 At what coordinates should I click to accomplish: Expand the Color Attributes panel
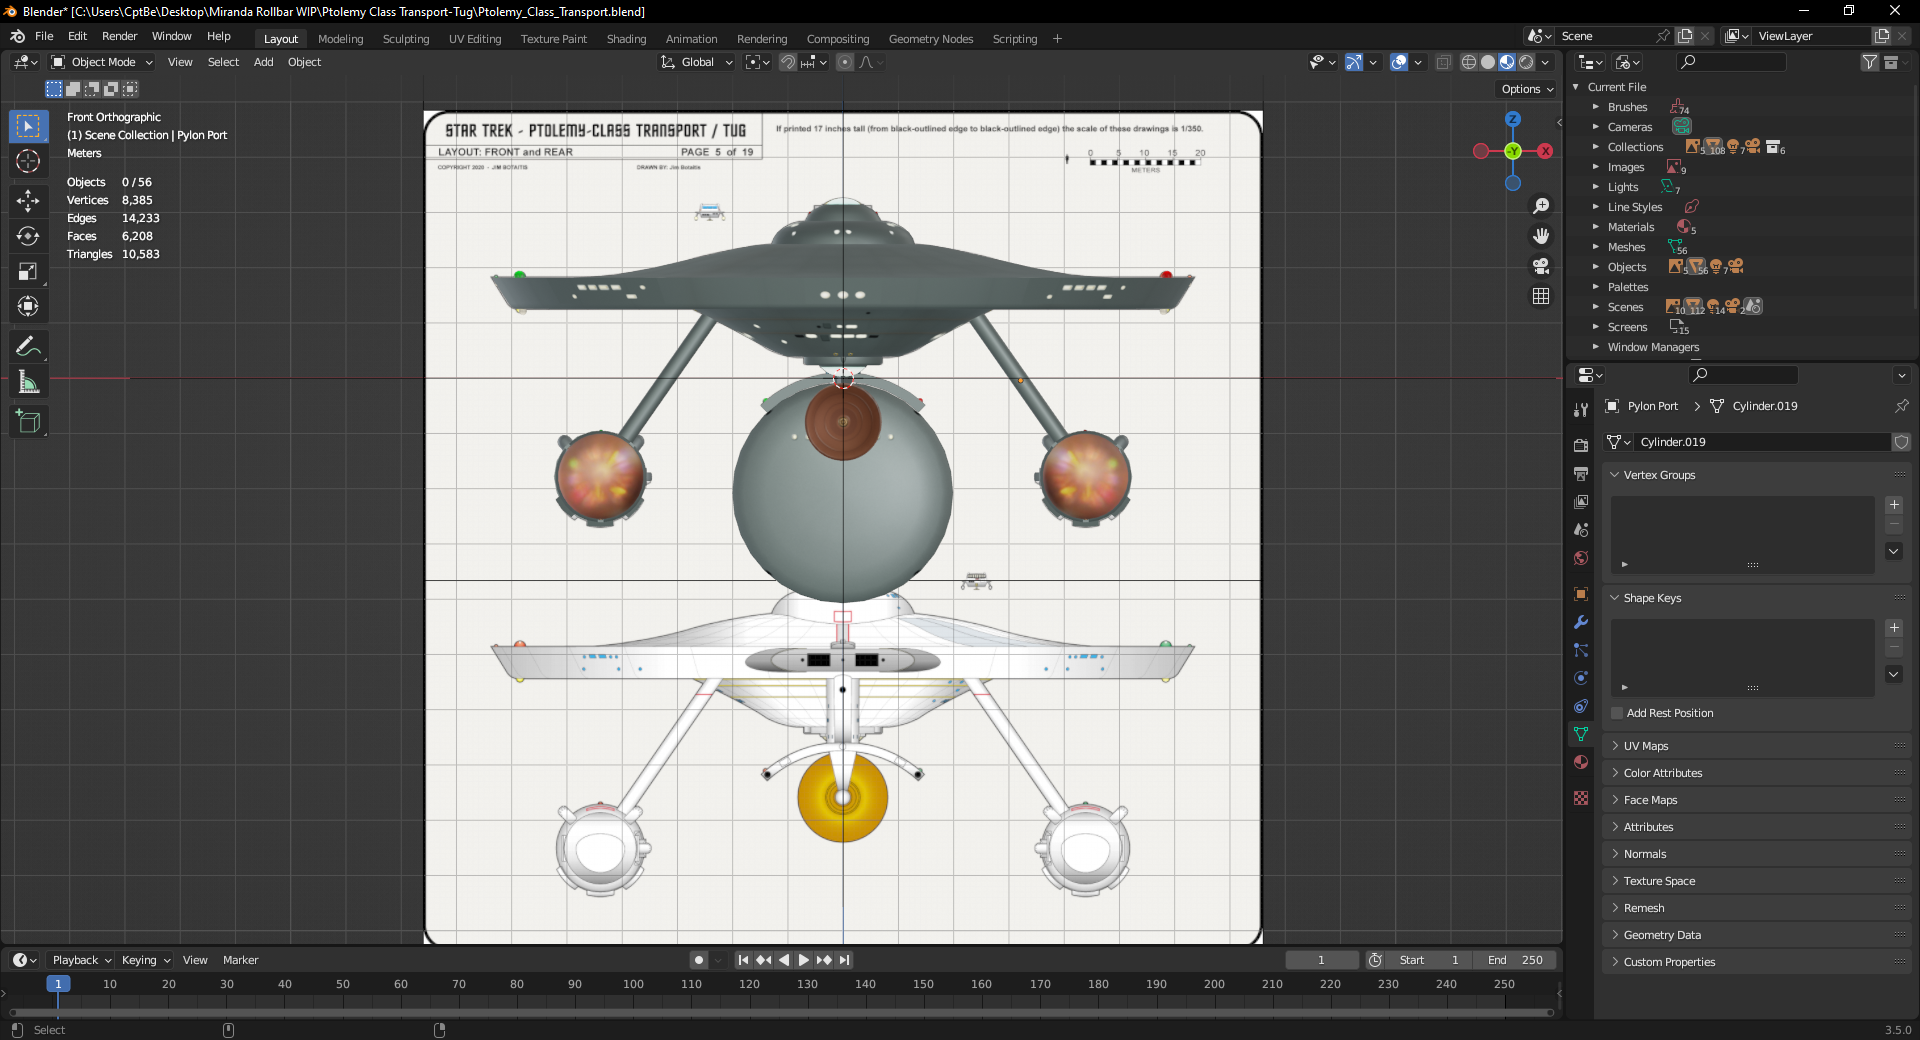click(x=1662, y=773)
